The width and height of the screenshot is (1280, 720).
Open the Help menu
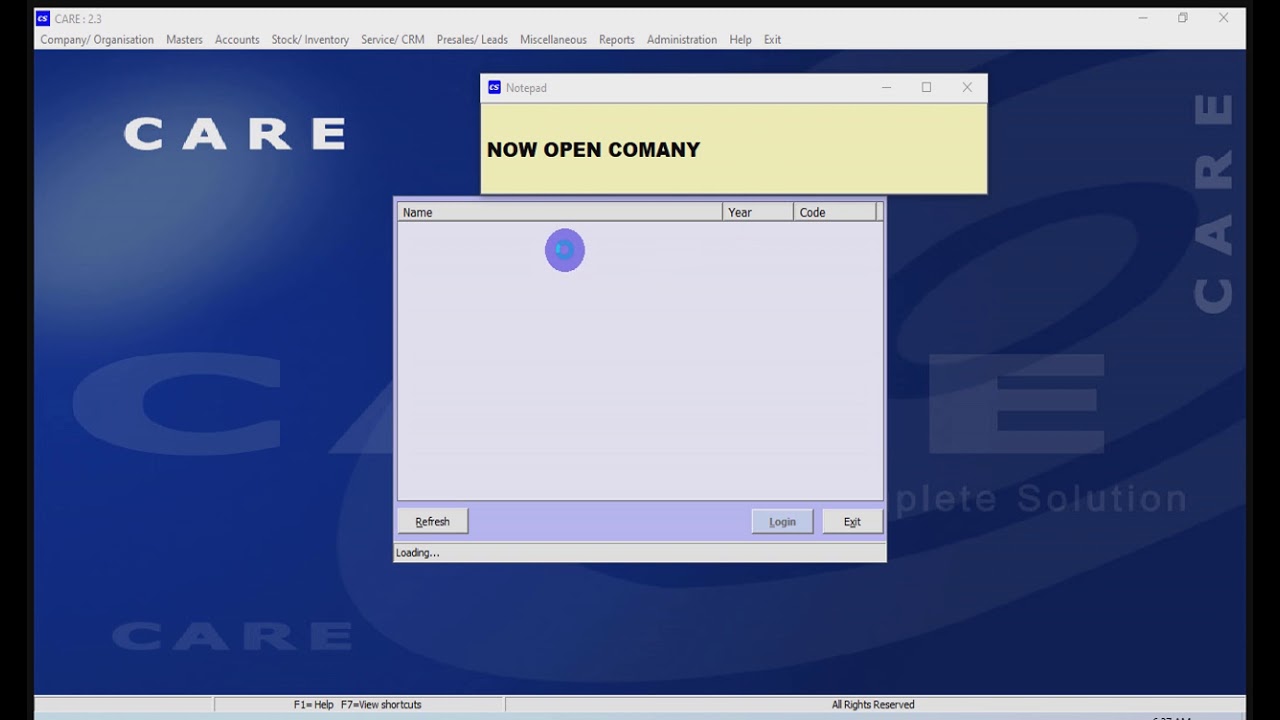(740, 40)
